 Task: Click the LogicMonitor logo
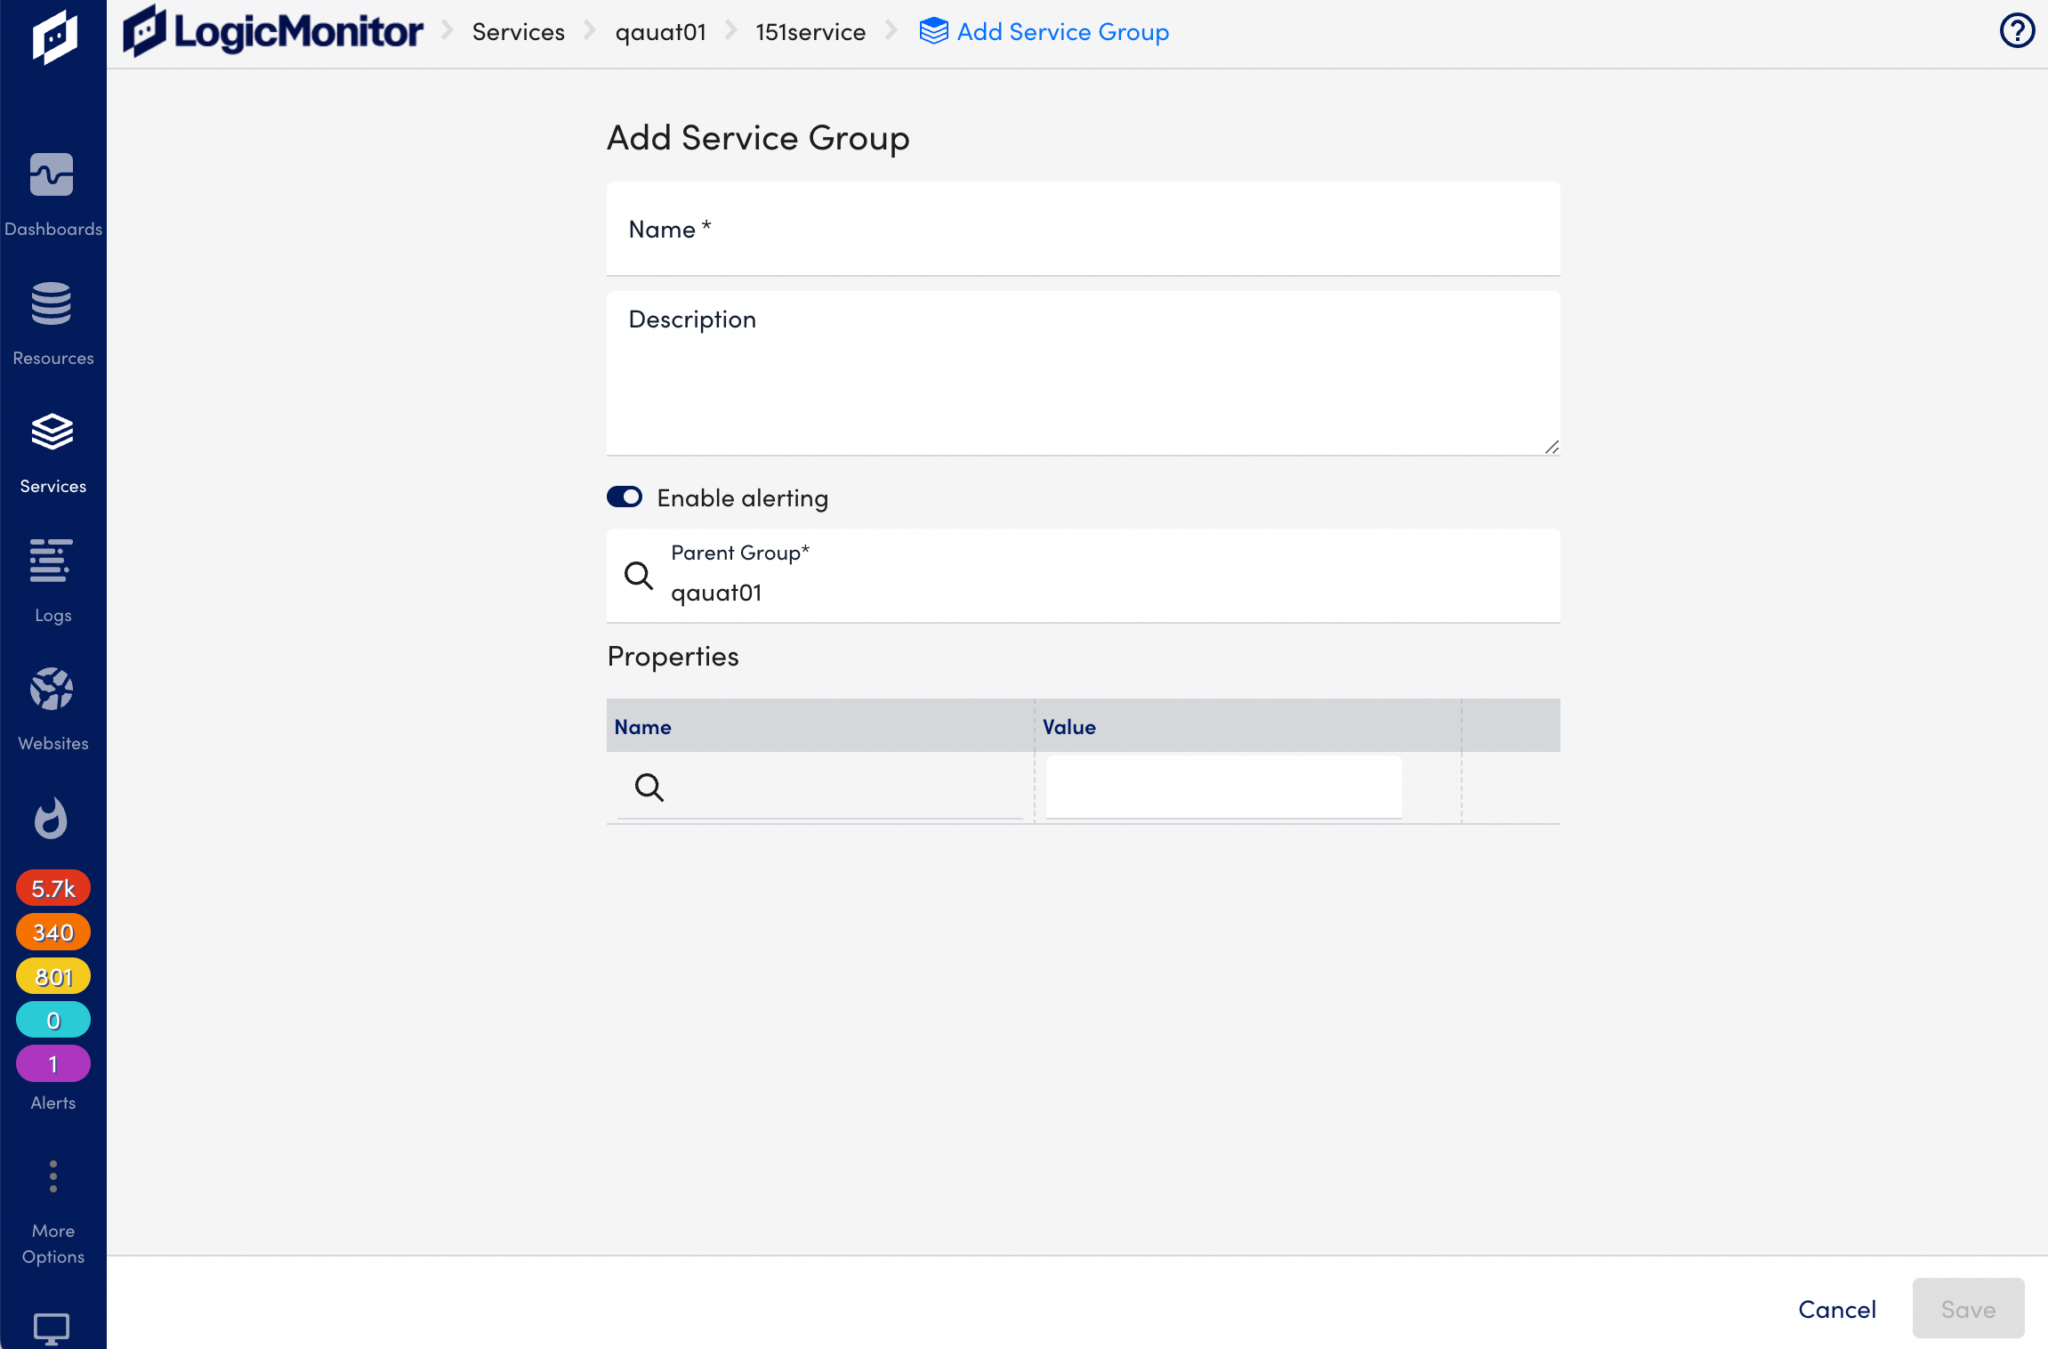pyautogui.click(x=271, y=30)
